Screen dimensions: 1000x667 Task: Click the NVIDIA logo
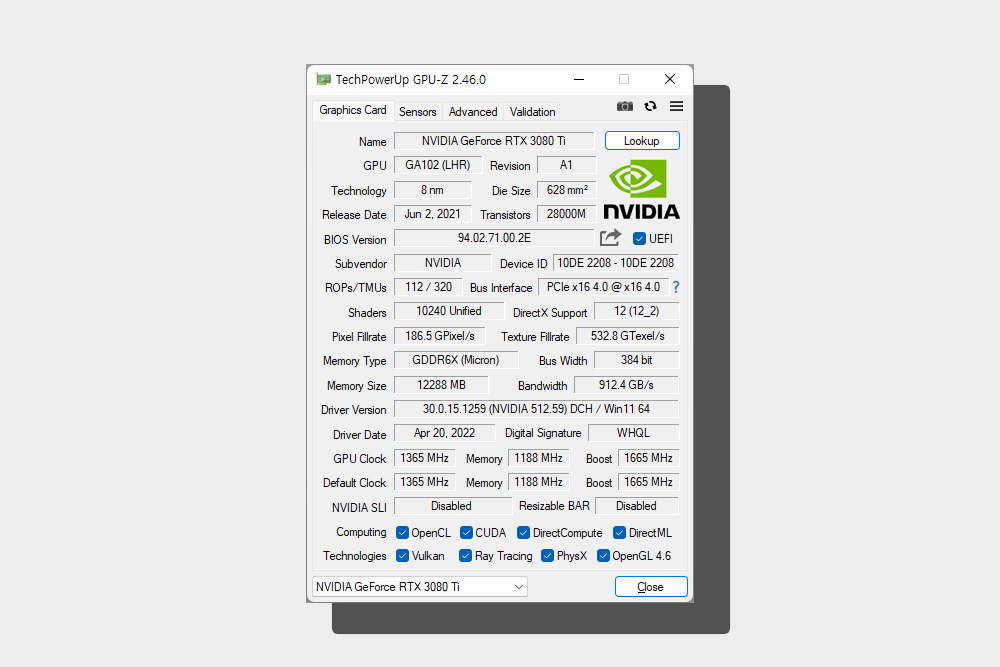pos(642,189)
